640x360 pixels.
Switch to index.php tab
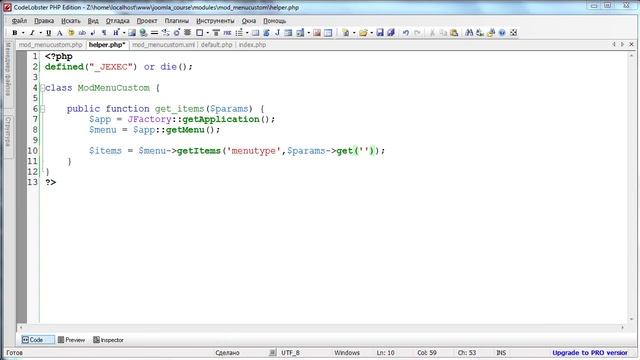[252, 45]
